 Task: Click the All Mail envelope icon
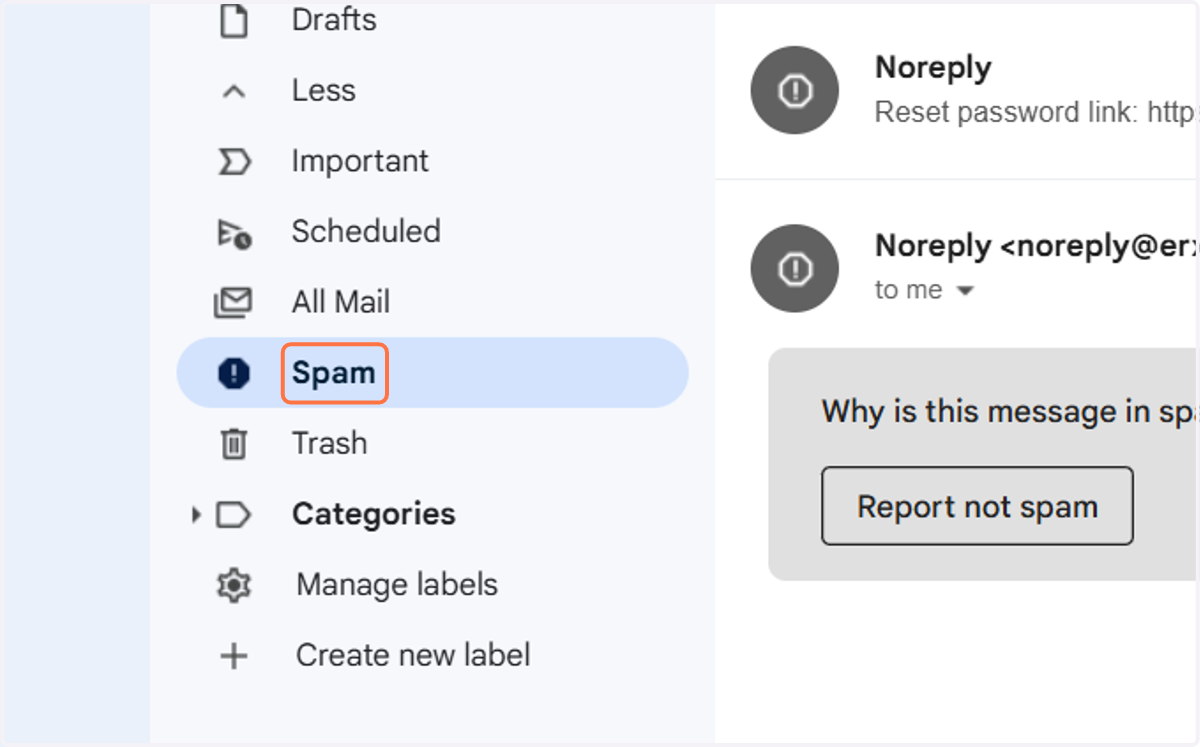tap(233, 303)
